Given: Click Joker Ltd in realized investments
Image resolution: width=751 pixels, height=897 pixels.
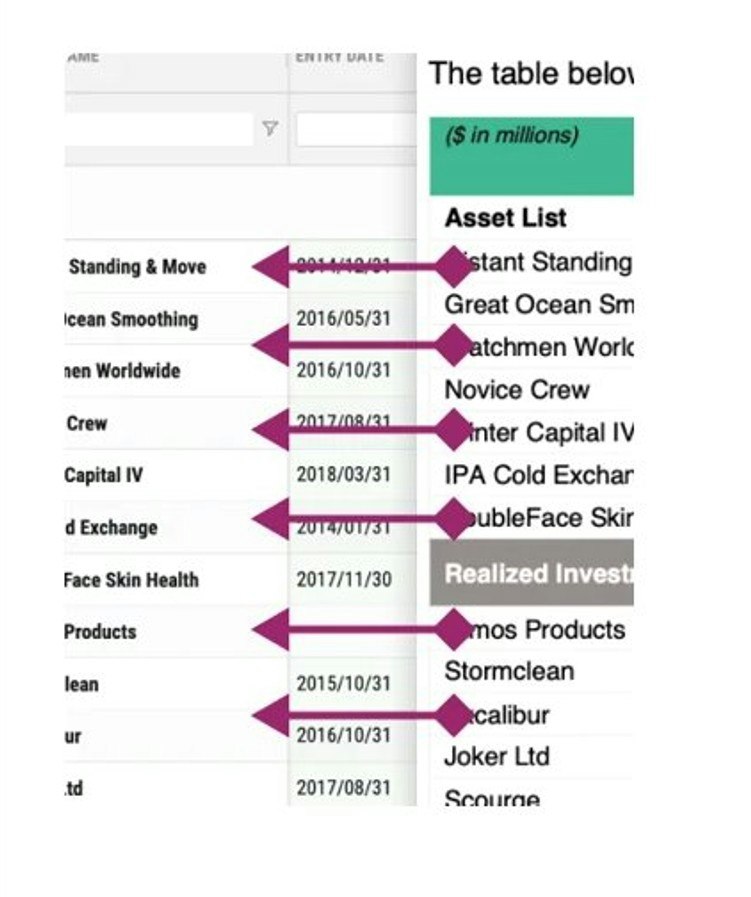Looking at the screenshot, I should point(496,756).
